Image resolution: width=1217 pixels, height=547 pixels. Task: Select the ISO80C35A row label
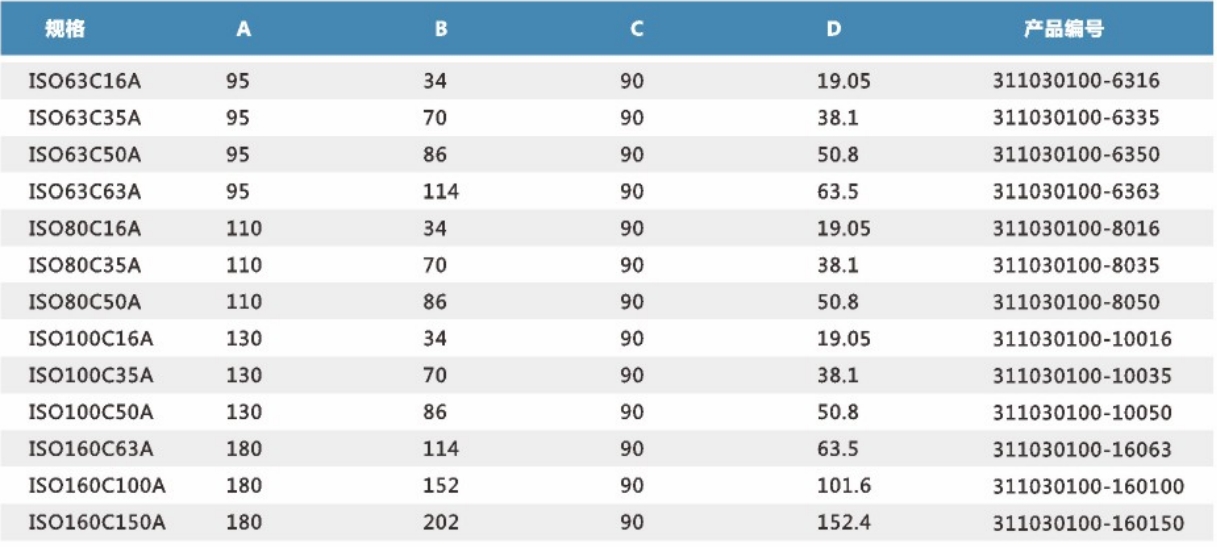[85, 266]
